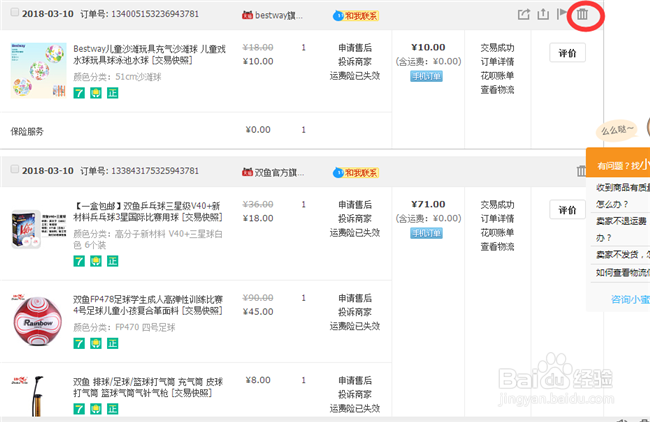The image size is (650, 422).
Task: Click the Tmall icon beside bestway旗 shop name
Action: 247,15
